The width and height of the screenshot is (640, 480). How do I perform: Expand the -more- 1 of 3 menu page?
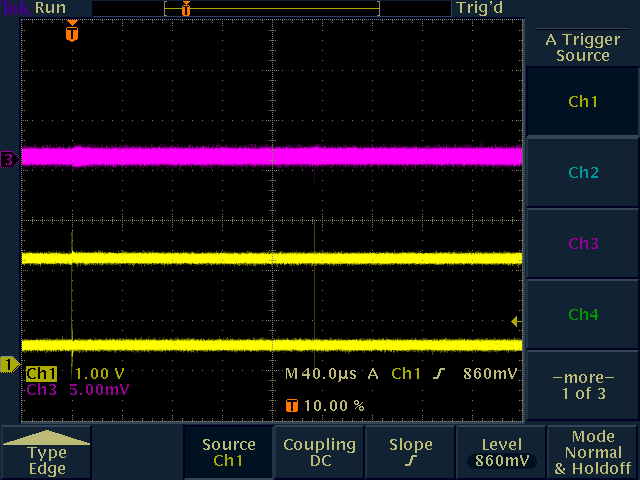click(x=582, y=386)
